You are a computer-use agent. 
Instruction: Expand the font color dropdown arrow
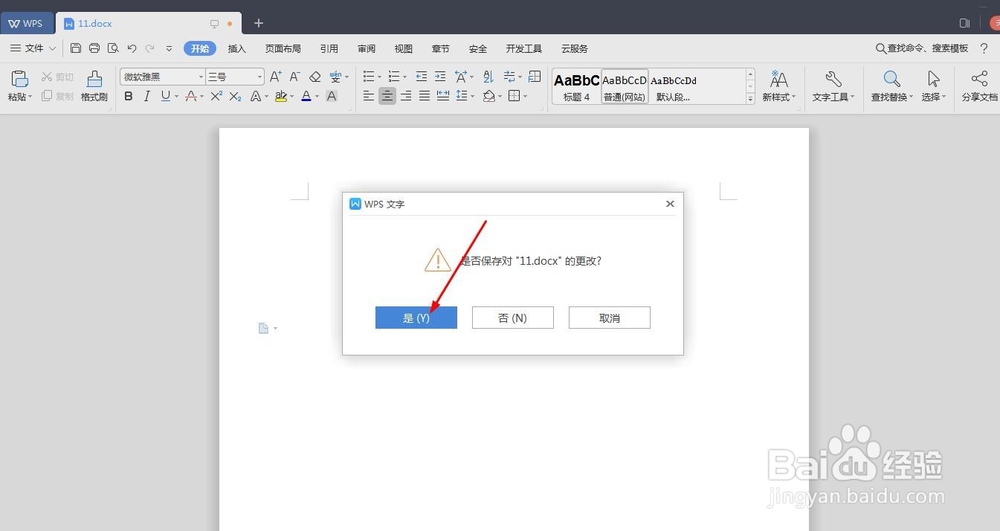[x=317, y=97]
